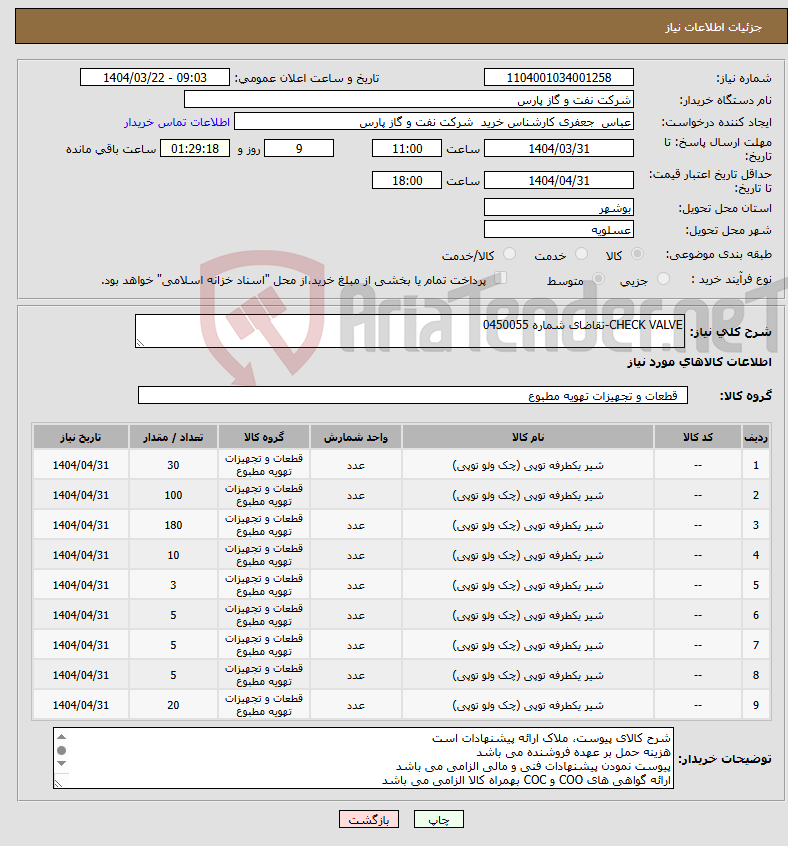Click the بازگشت back button
Screen dimensions: 788x846
[x=368, y=820]
